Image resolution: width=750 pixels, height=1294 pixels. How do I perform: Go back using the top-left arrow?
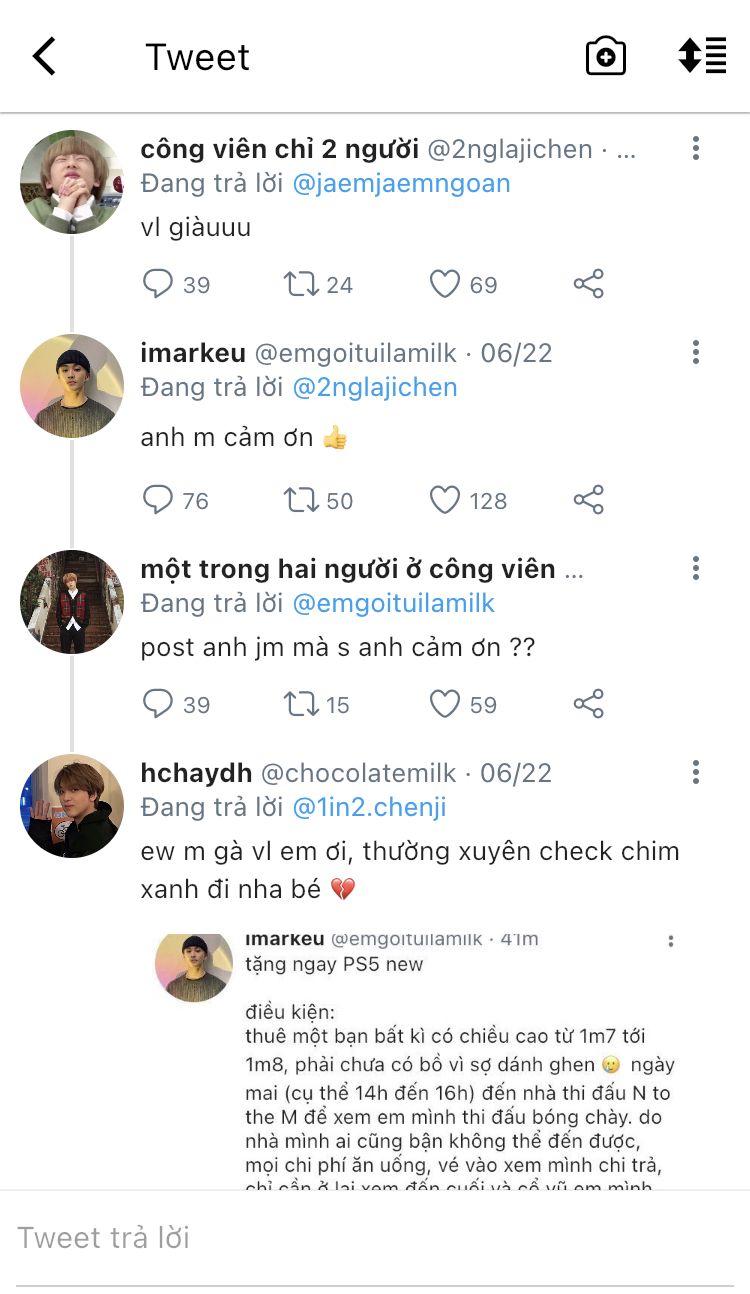(x=44, y=57)
